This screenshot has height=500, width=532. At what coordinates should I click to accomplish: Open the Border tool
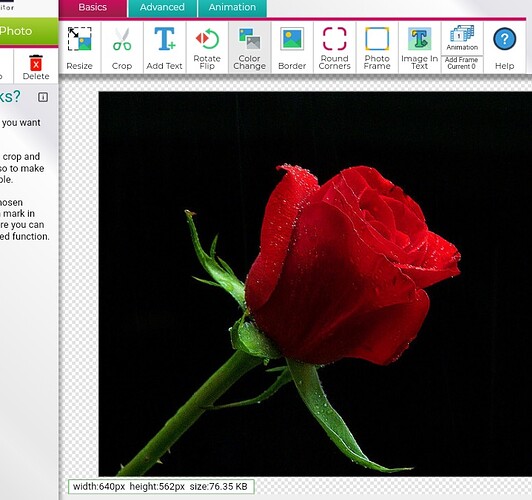coord(292,47)
